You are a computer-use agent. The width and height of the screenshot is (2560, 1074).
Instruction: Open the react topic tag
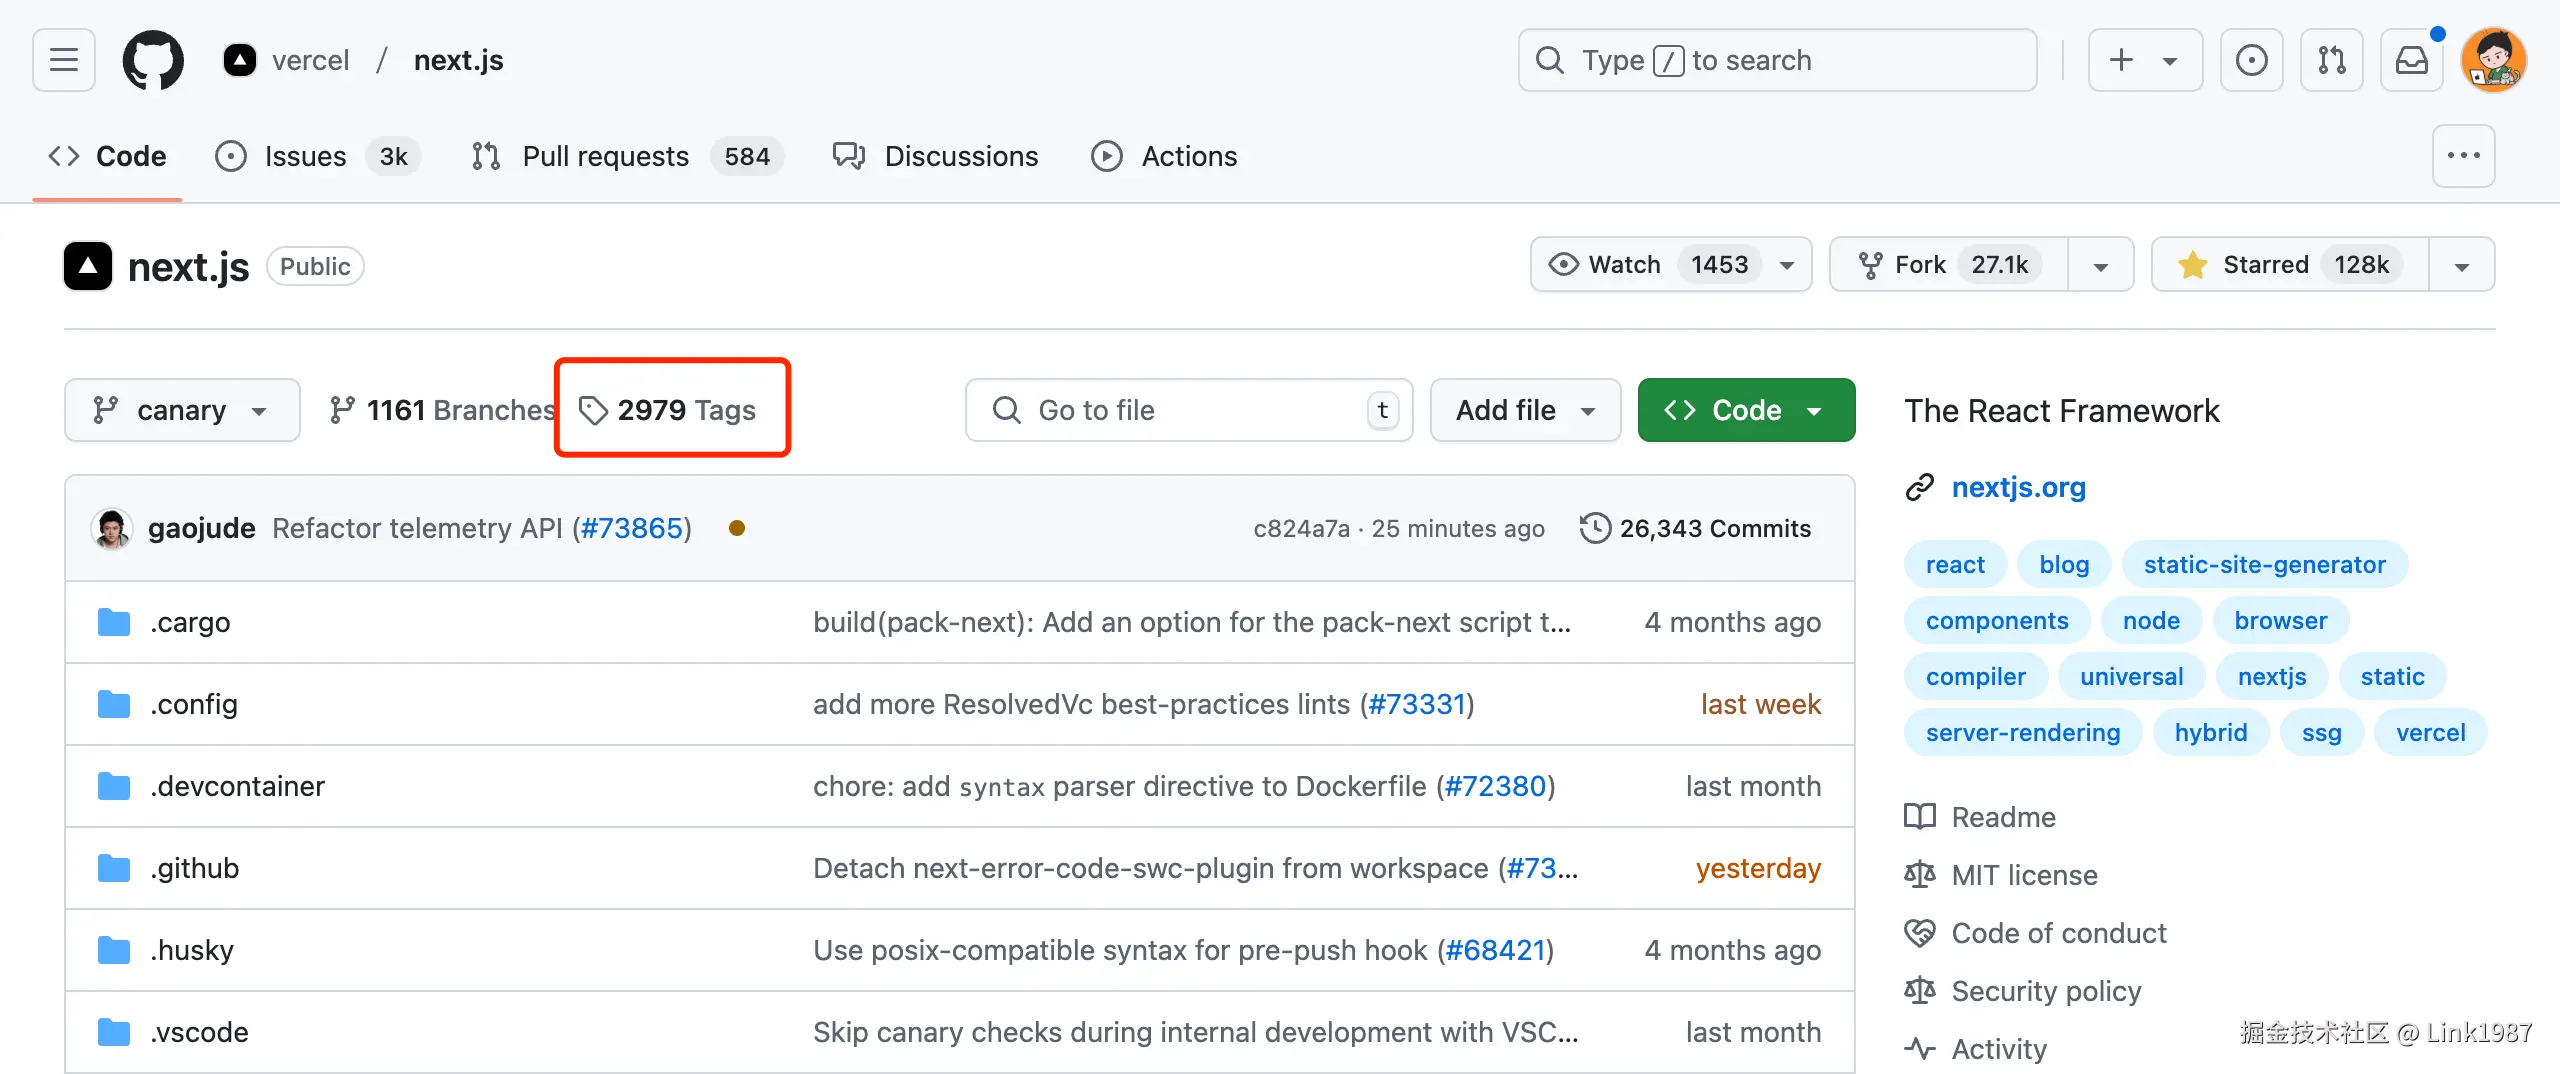coord(1955,564)
